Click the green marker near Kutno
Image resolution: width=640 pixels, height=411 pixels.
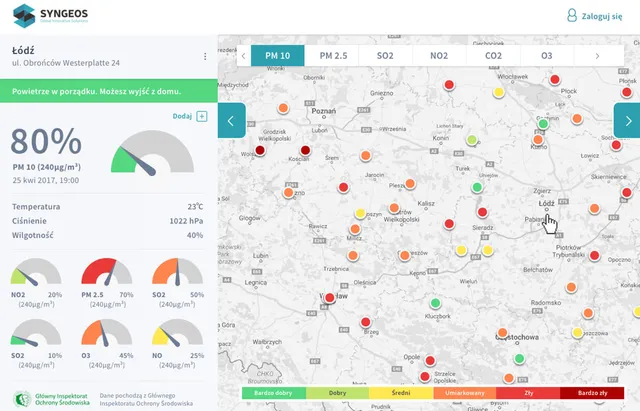coord(543,124)
